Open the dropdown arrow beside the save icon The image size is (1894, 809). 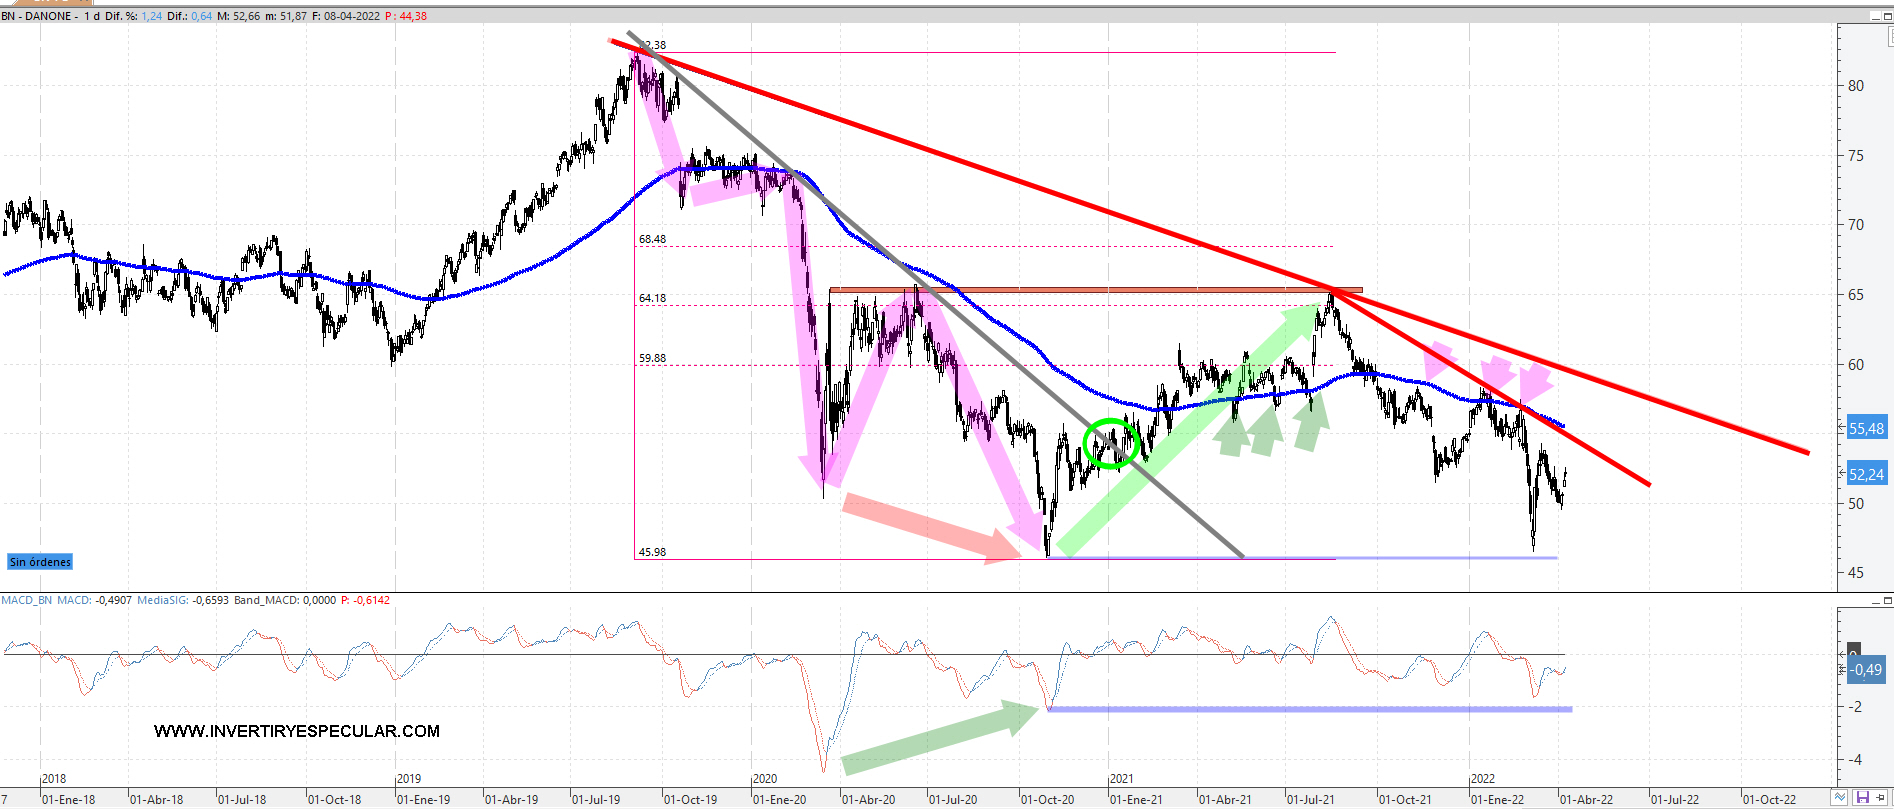click(x=1879, y=798)
